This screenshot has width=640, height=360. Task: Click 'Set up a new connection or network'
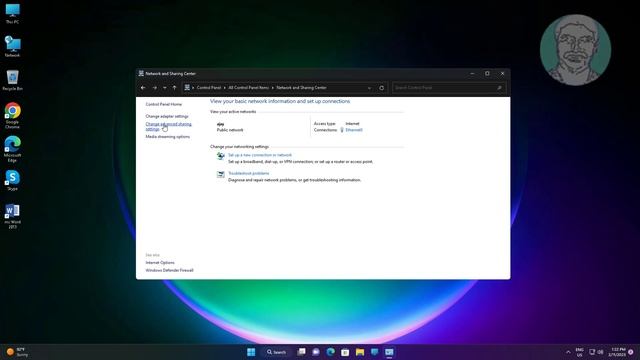(260, 155)
